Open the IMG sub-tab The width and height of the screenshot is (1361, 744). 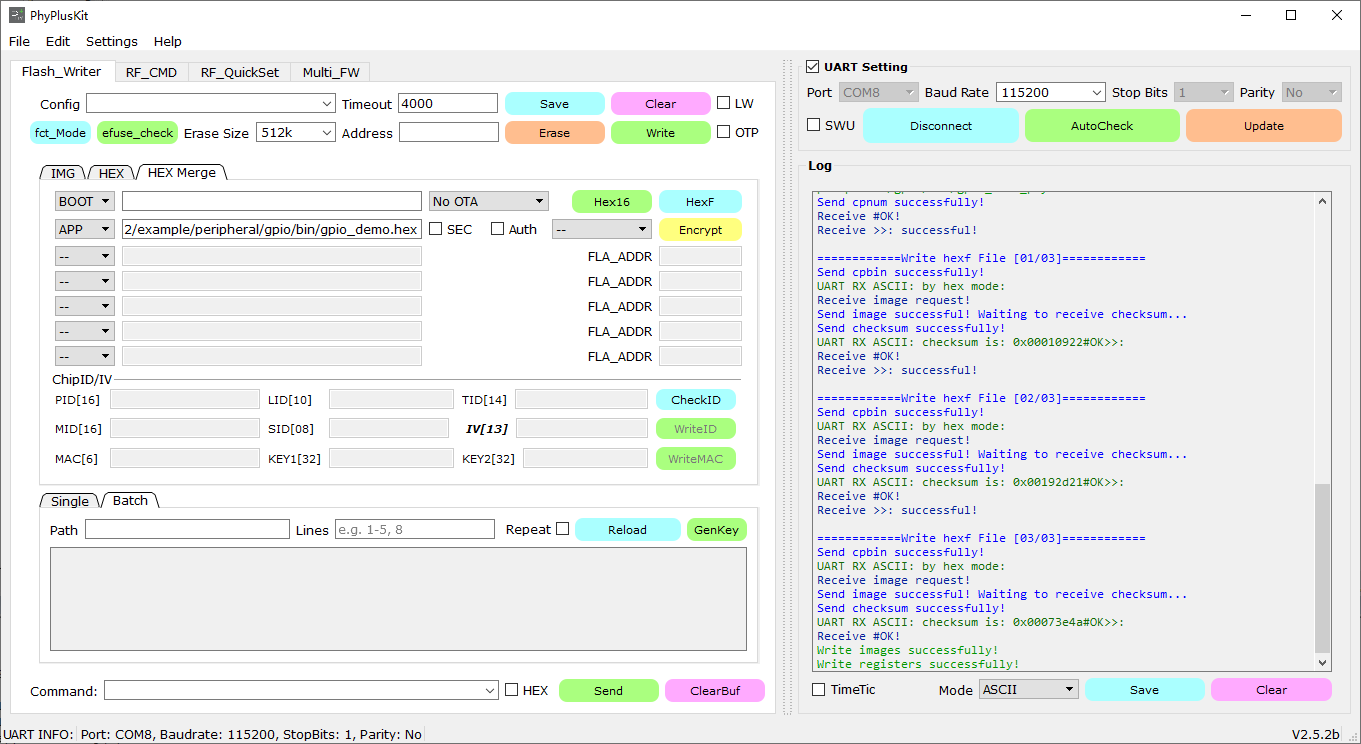click(63, 173)
